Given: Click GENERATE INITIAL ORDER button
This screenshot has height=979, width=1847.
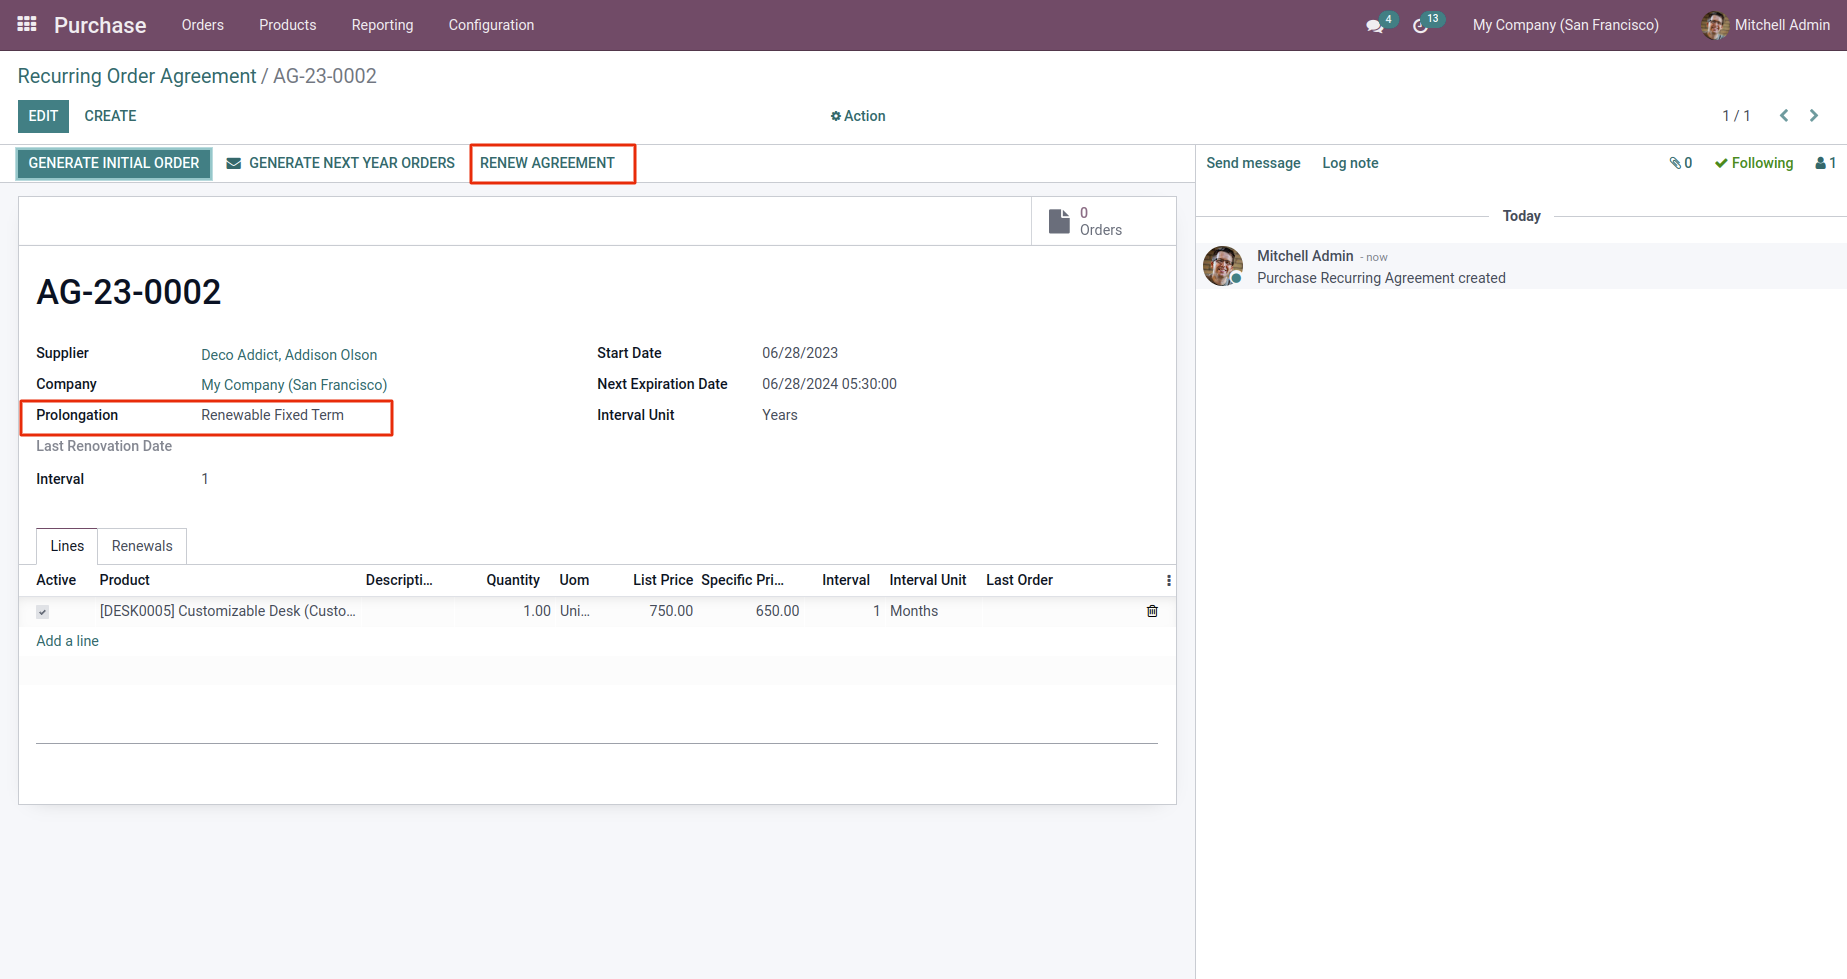Looking at the screenshot, I should point(114,163).
